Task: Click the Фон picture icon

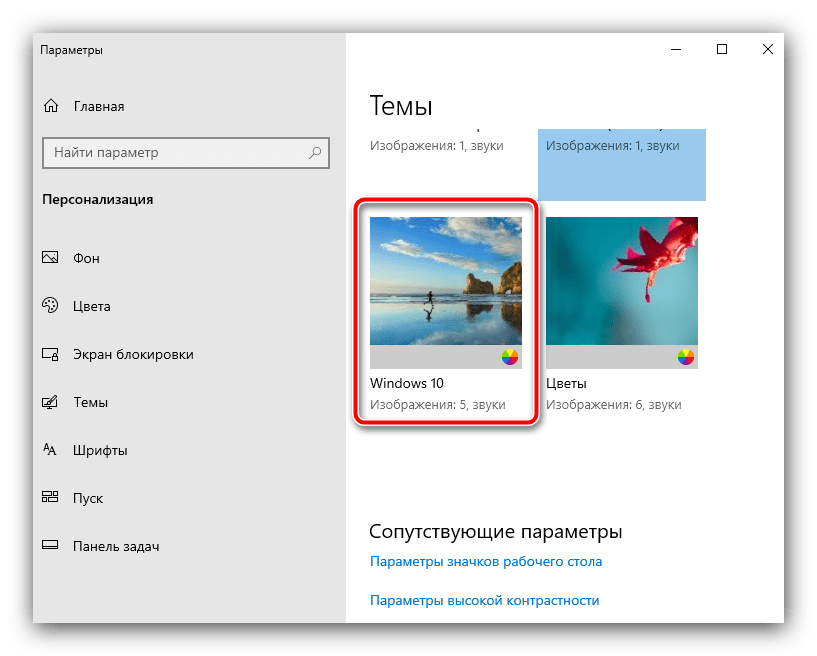Action: point(50,257)
